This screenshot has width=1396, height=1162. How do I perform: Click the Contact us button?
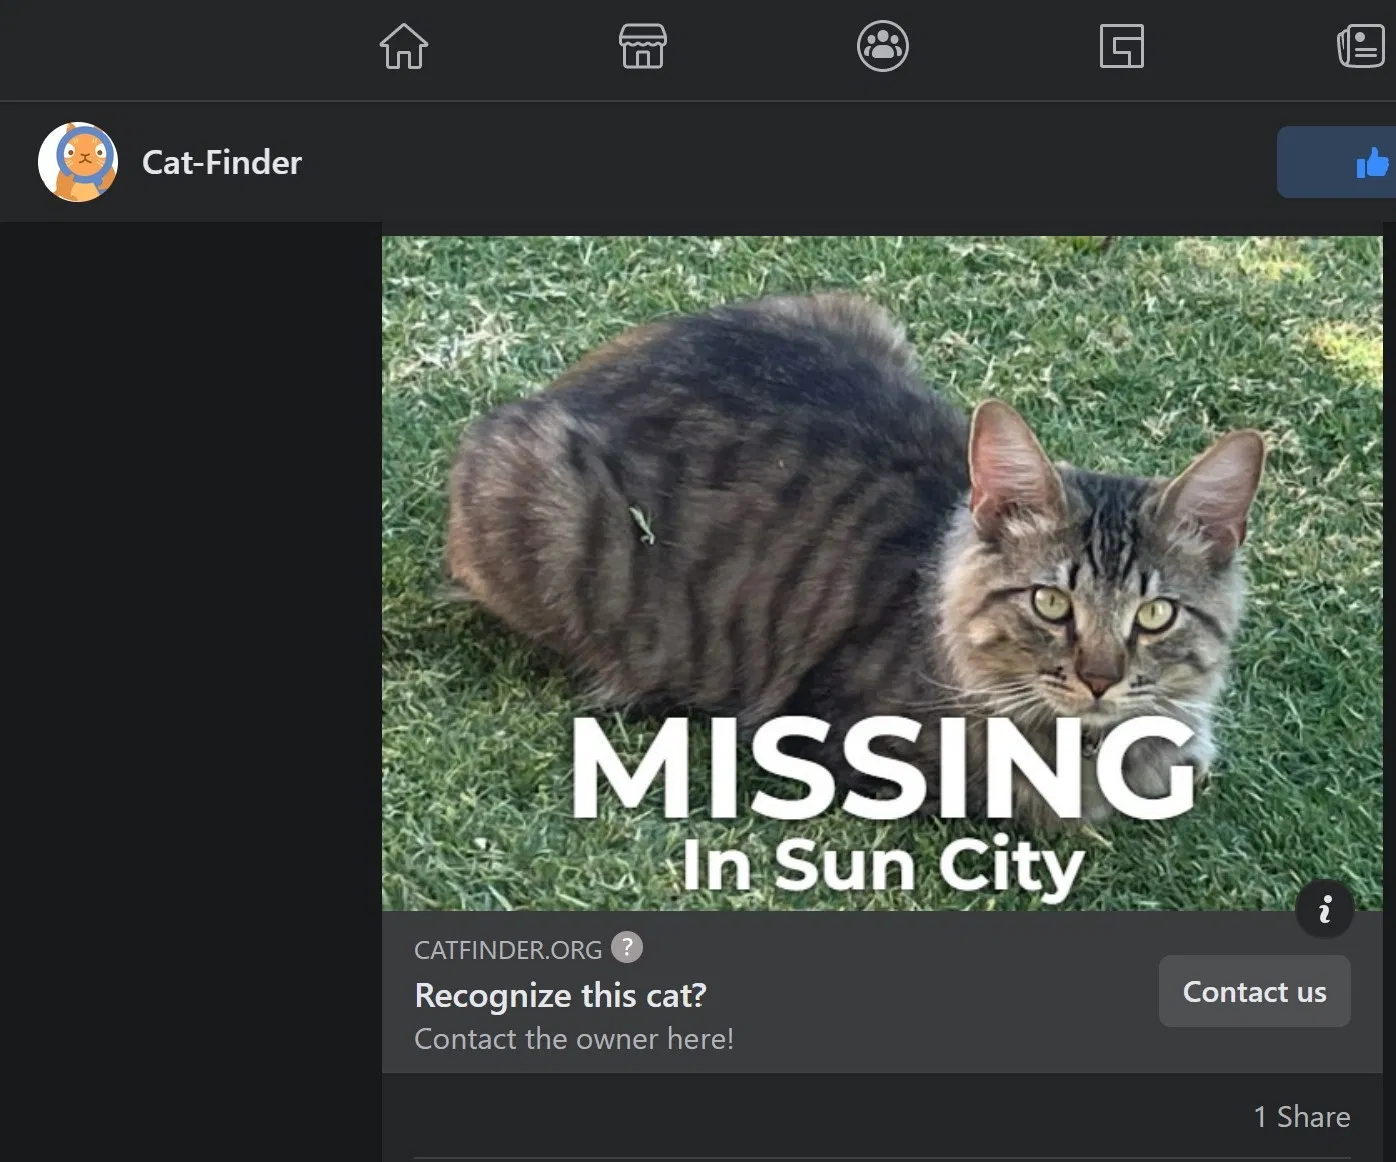pos(1255,991)
